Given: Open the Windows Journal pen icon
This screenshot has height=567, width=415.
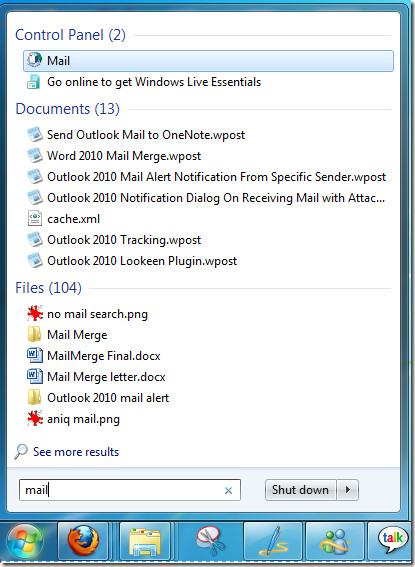Looking at the screenshot, I should [273, 541].
